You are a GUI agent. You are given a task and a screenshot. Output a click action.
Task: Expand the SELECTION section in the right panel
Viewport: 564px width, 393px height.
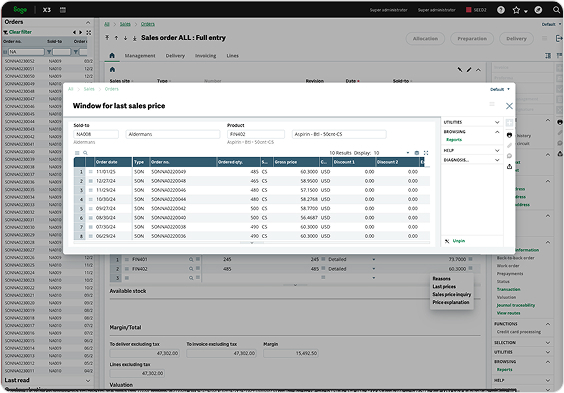(547, 343)
